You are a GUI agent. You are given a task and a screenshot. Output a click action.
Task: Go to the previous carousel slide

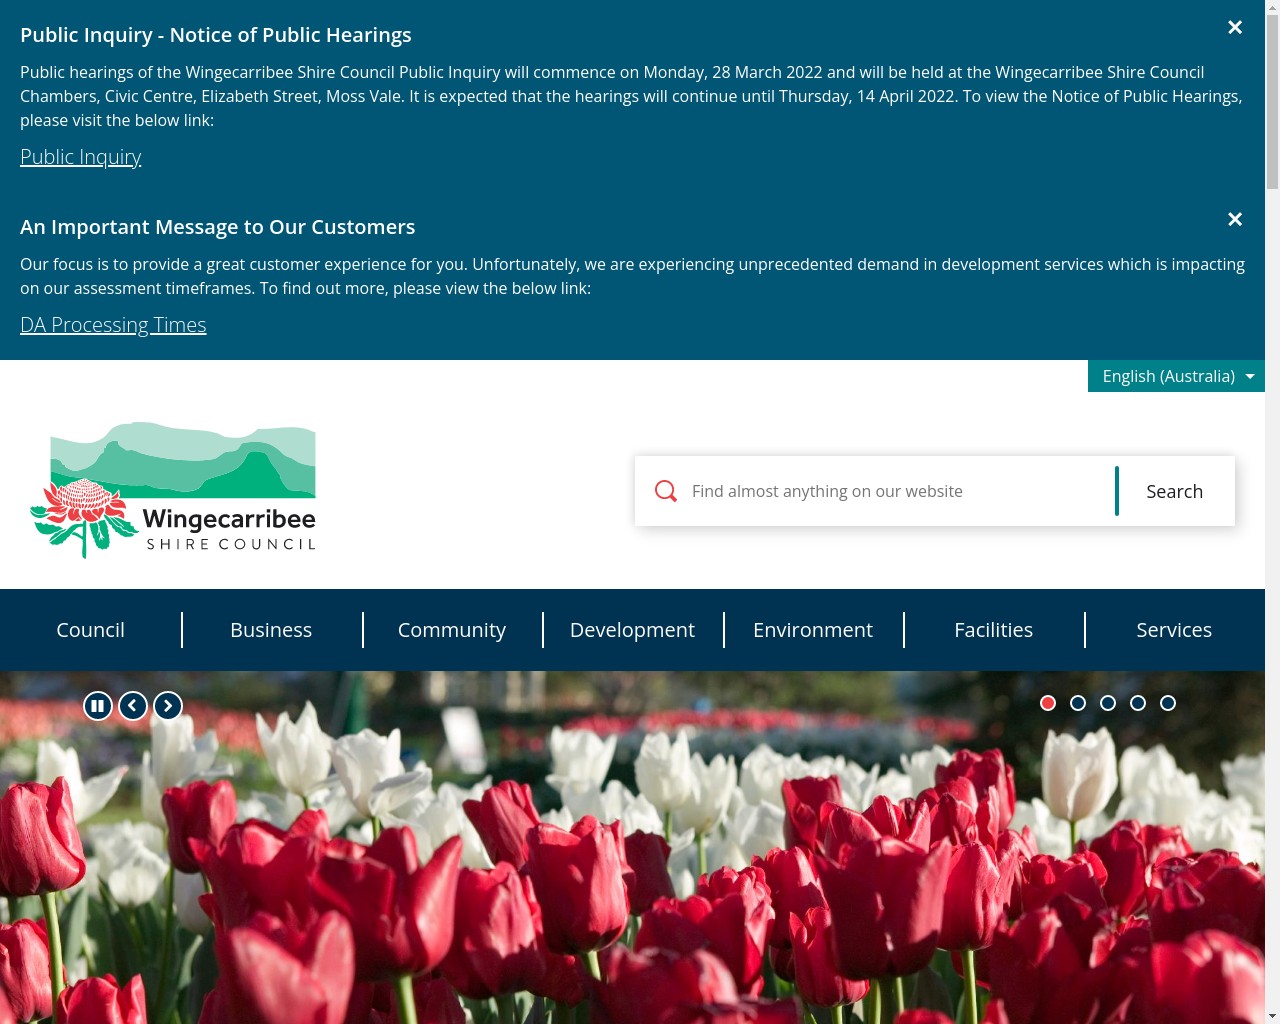(132, 705)
